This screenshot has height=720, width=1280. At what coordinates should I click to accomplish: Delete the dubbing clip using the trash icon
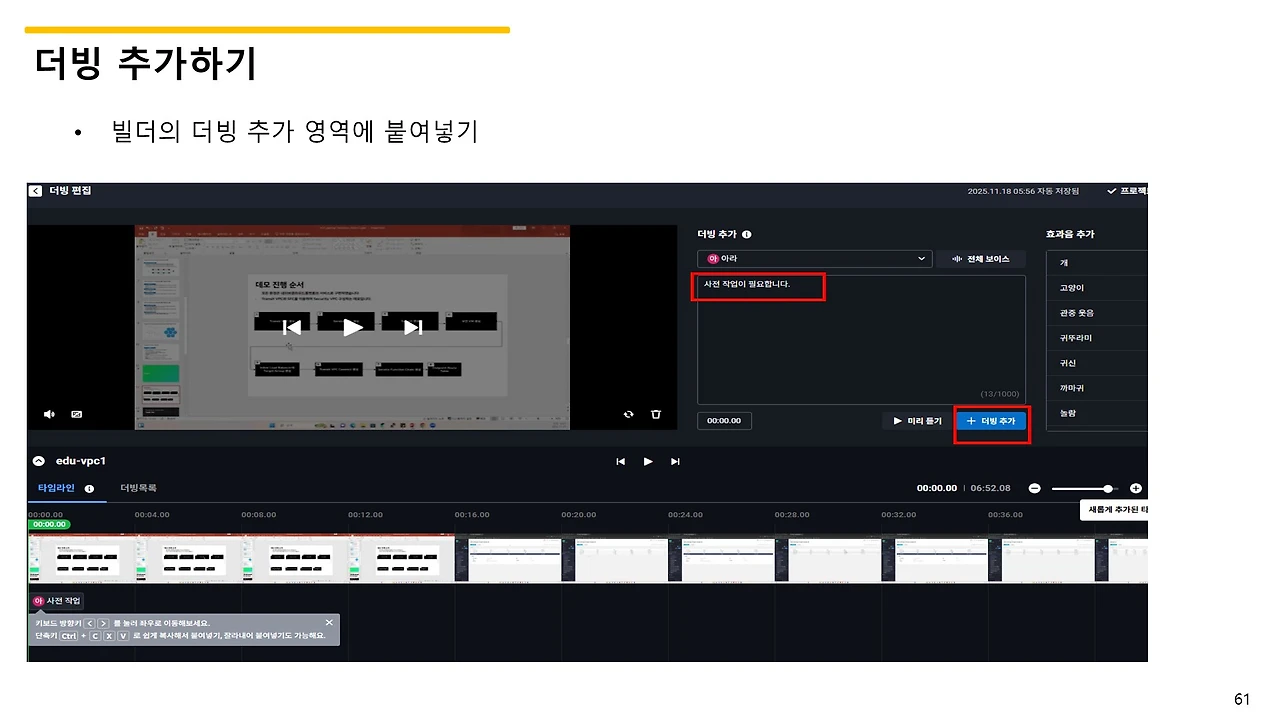tap(655, 413)
